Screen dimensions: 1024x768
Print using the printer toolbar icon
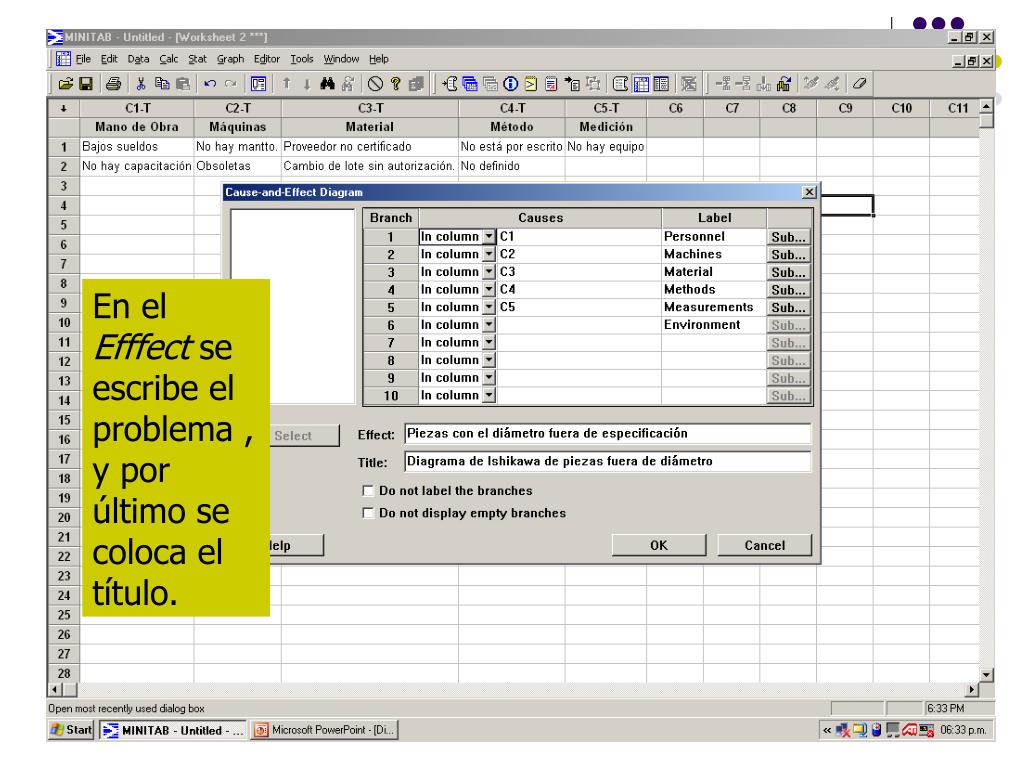[x=114, y=84]
